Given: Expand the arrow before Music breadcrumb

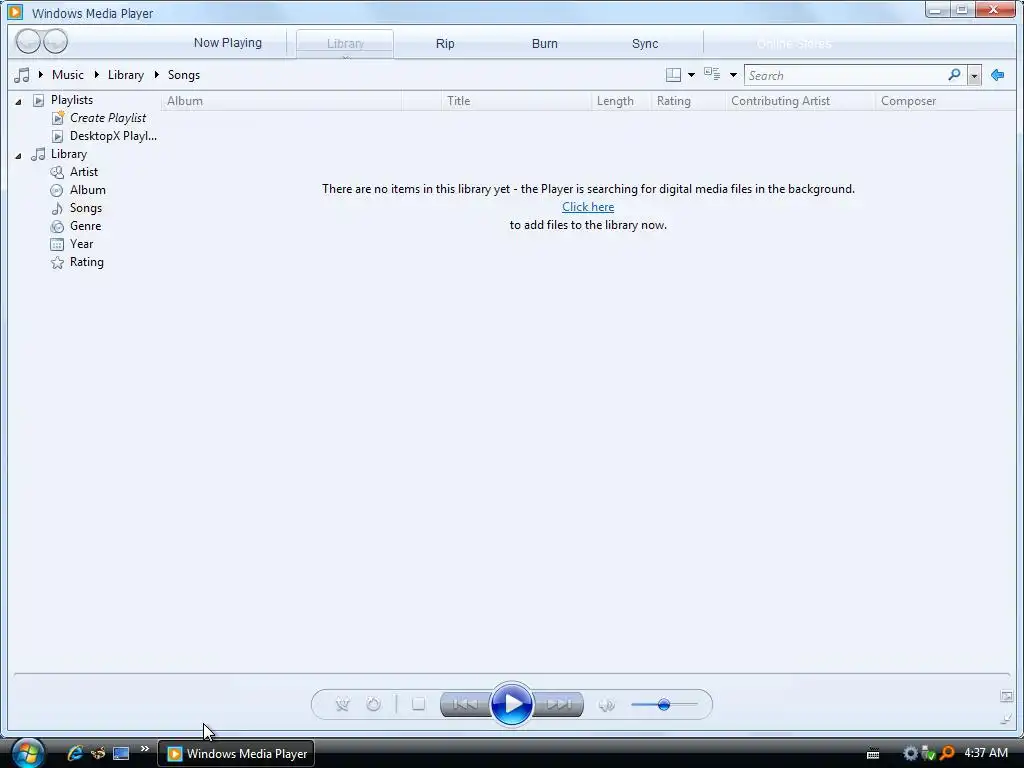Looking at the screenshot, I should coord(40,74).
